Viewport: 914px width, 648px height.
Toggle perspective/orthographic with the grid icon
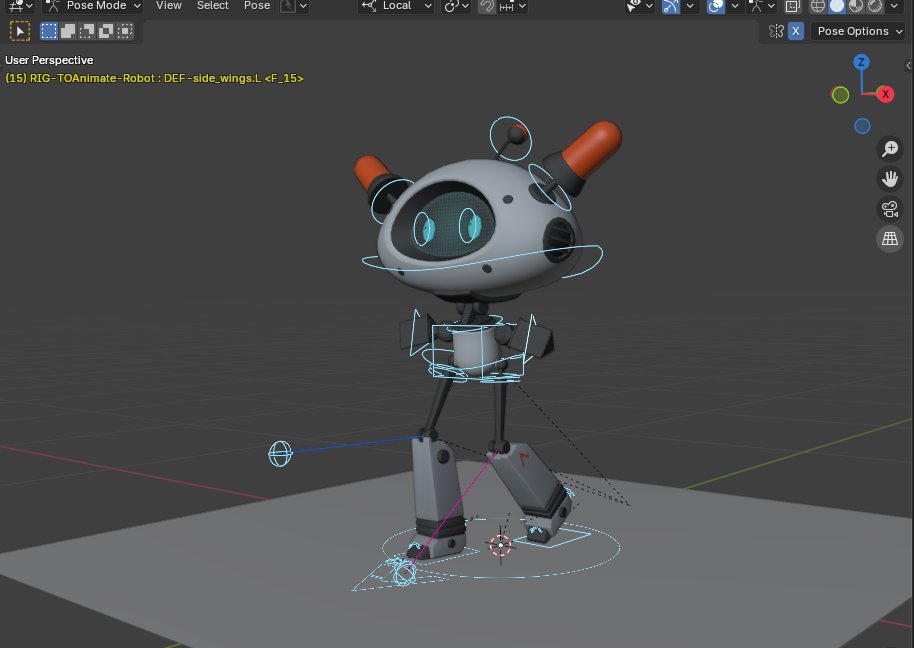tap(889, 239)
